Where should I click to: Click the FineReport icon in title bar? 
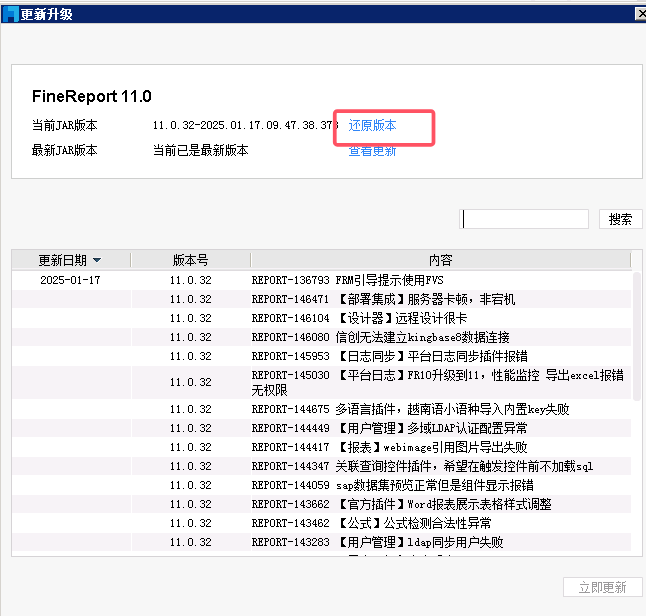coord(10,14)
